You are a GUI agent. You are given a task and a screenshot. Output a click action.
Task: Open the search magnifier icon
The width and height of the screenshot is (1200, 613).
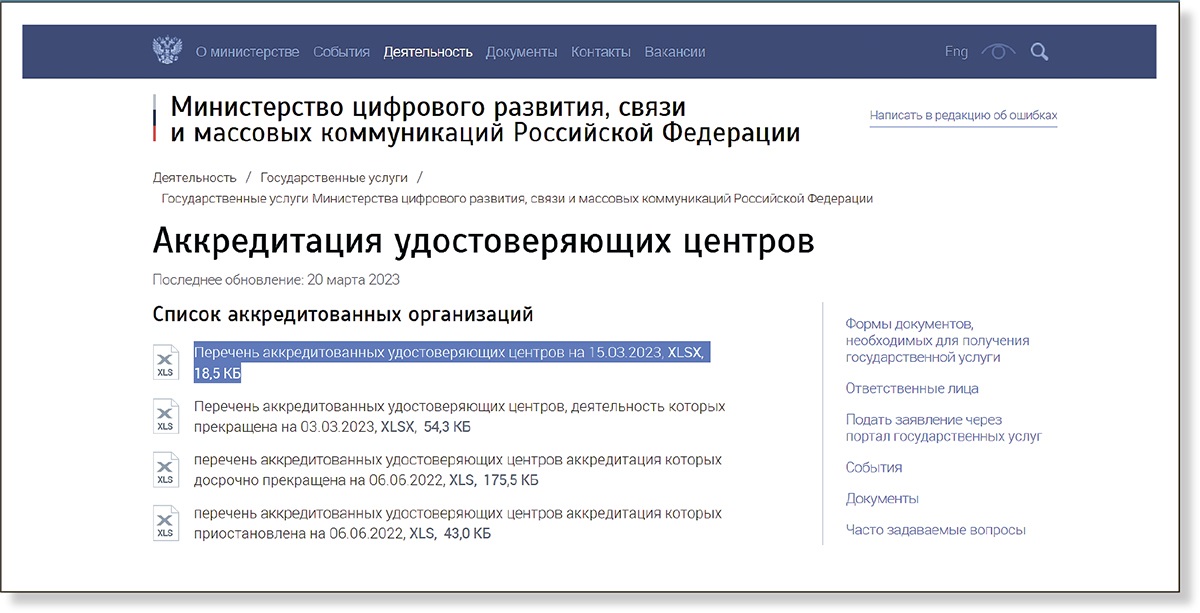coord(1039,52)
